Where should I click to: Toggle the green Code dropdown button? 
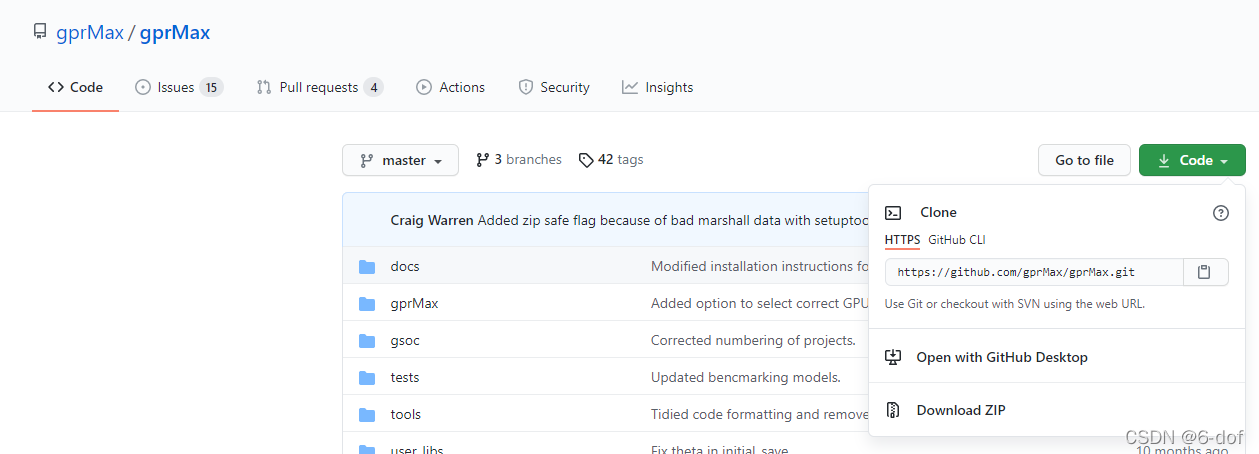coord(1192,160)
